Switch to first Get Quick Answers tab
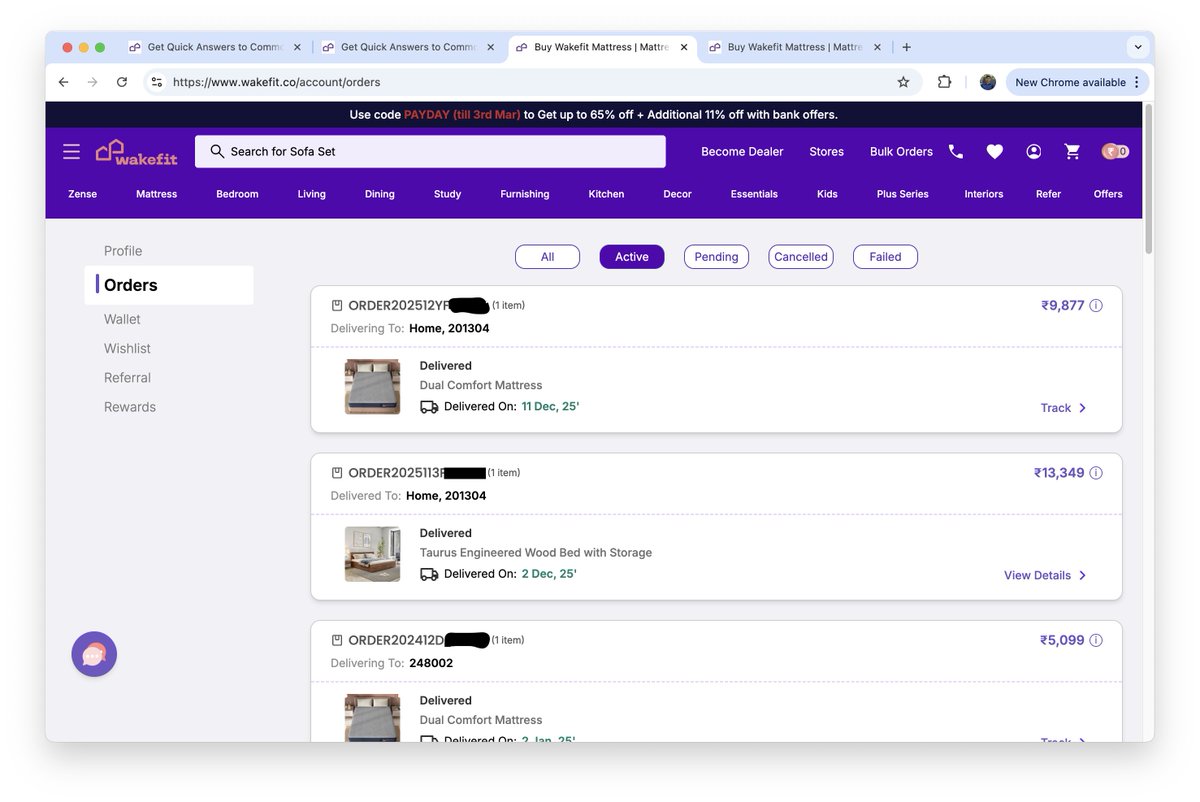The height and width of the screenshot is (802, 1200). click(214, 47)
